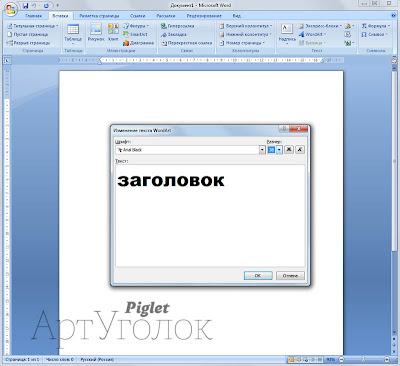400x366 pixels.
Task: Open the Экспресс-блоки menu
Action: (x=320, y=26)
